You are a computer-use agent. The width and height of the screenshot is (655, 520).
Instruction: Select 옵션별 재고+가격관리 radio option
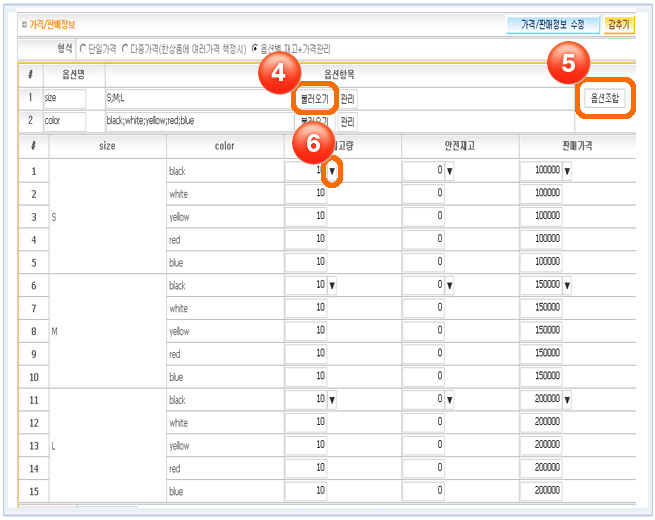click(x=254, y=49)
